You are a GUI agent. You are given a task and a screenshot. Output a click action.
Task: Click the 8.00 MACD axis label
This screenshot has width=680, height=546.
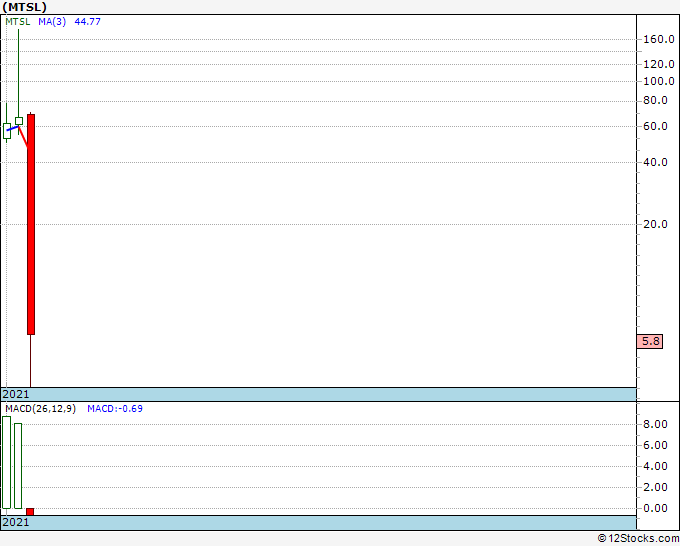point(655,424)
